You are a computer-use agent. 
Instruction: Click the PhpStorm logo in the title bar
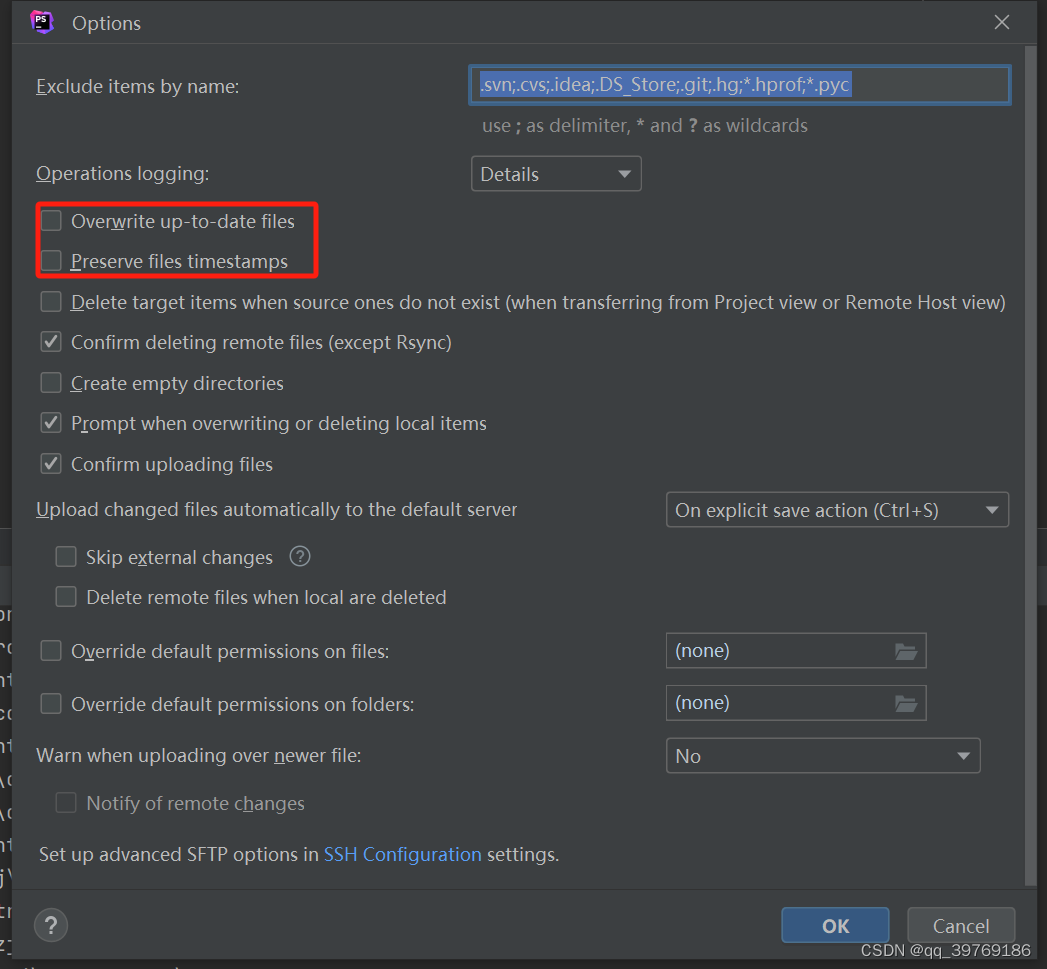pyautogui.click(x=41, y=21)
